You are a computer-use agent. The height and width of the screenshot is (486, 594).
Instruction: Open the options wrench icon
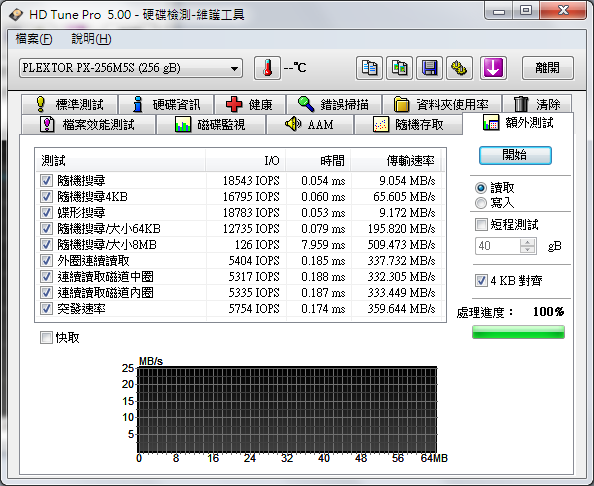[x=459, y=68]
